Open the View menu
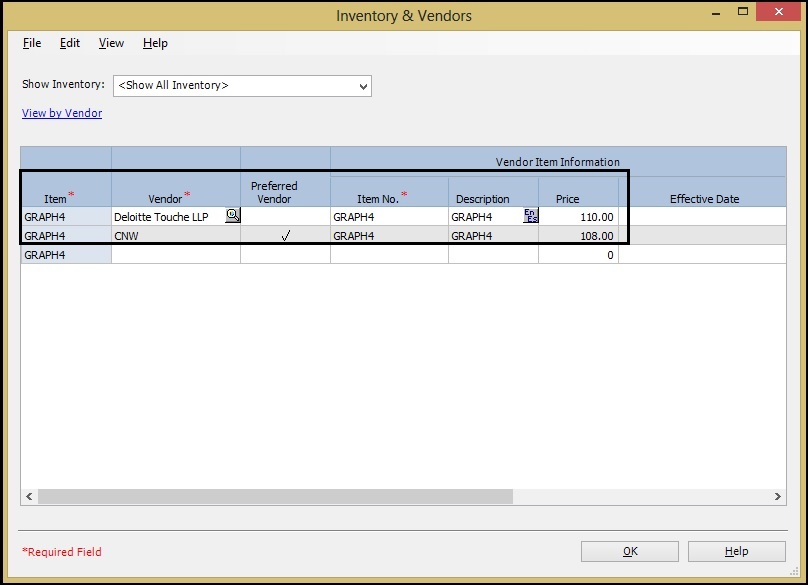The image size is (808, 585). pyautogui.click(x=111, y=43)
